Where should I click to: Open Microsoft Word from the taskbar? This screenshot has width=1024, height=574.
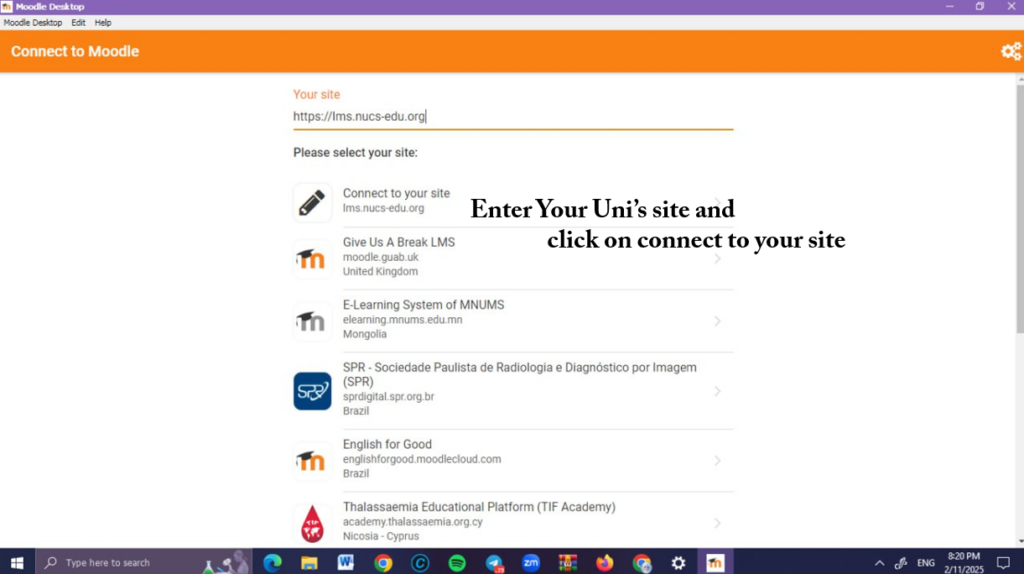[x=345, y=562]
